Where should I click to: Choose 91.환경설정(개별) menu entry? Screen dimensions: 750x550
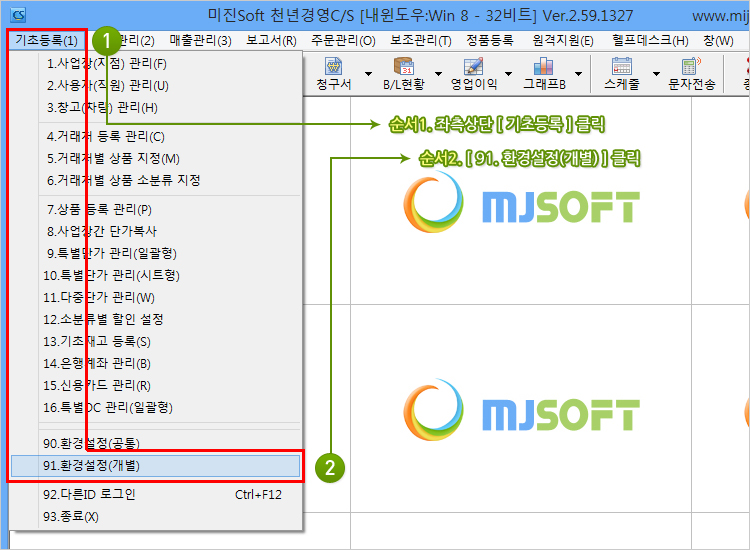(x=156, y=466)
